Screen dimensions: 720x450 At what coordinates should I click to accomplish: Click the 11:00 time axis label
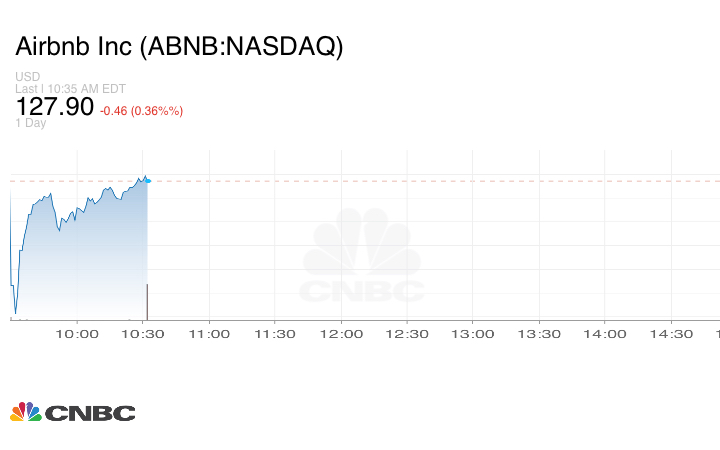tap(209, 334)
